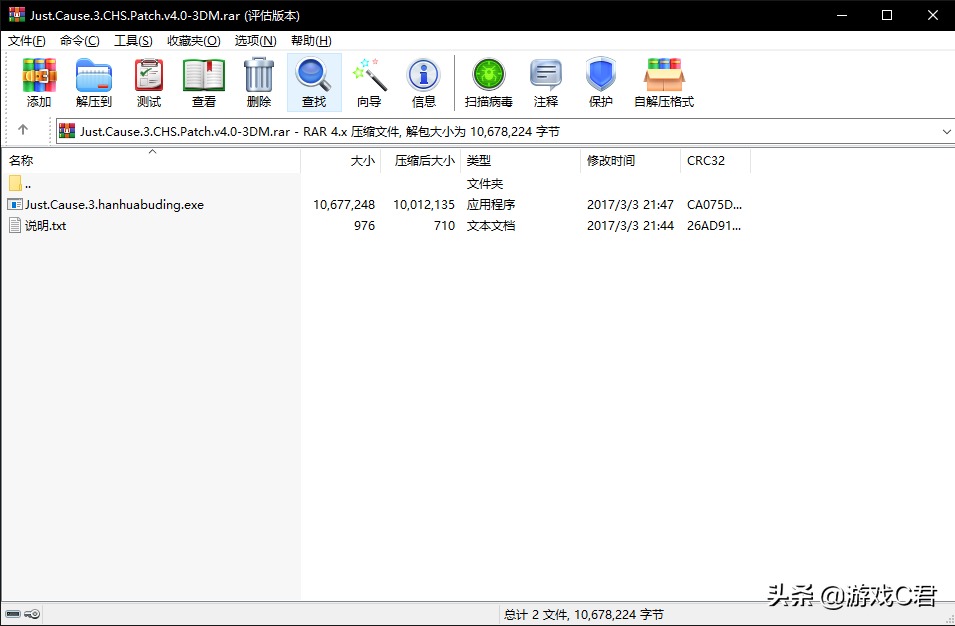This screenshot has height=626, width=955.
Task: Open the Favorites (收藏夹) menu
Action: 193,41
